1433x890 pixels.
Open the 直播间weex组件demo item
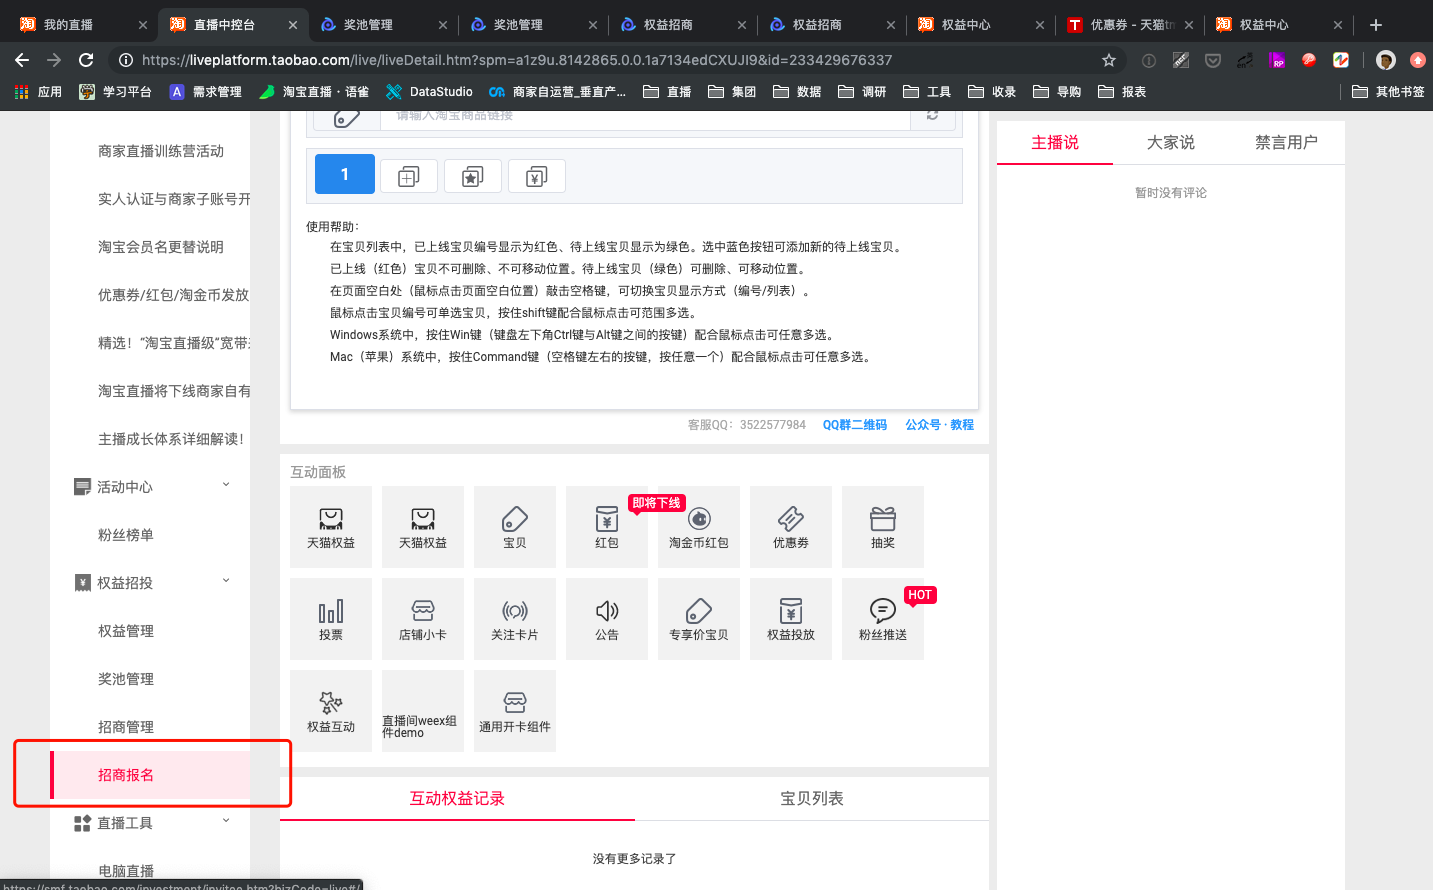423,711
